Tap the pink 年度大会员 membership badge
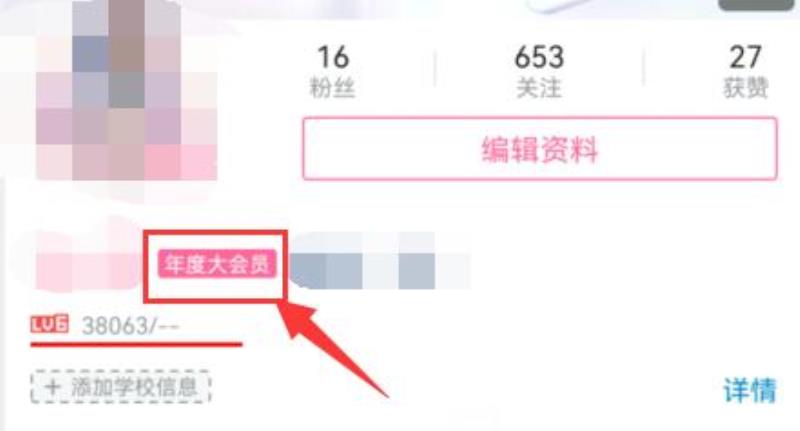This screenshot has width=800, height=431. point(217,265)
